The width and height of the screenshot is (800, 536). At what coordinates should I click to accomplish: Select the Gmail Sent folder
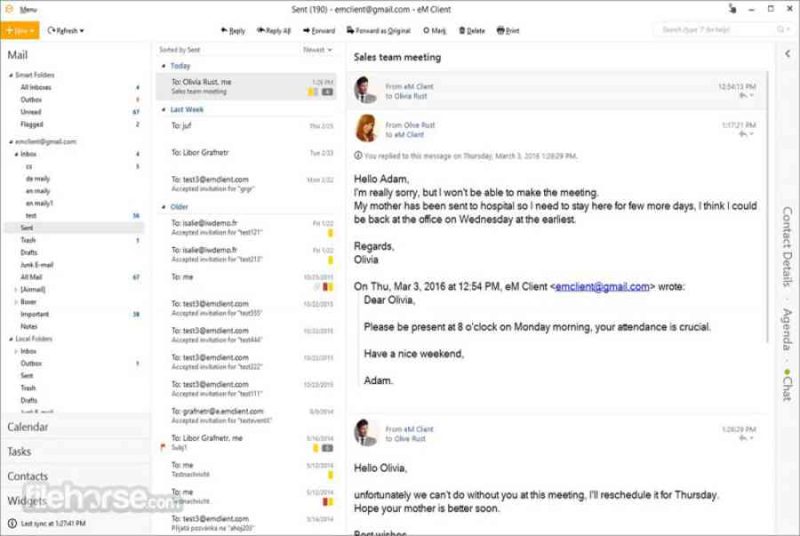pyautogui.click(x=74, y=227)
